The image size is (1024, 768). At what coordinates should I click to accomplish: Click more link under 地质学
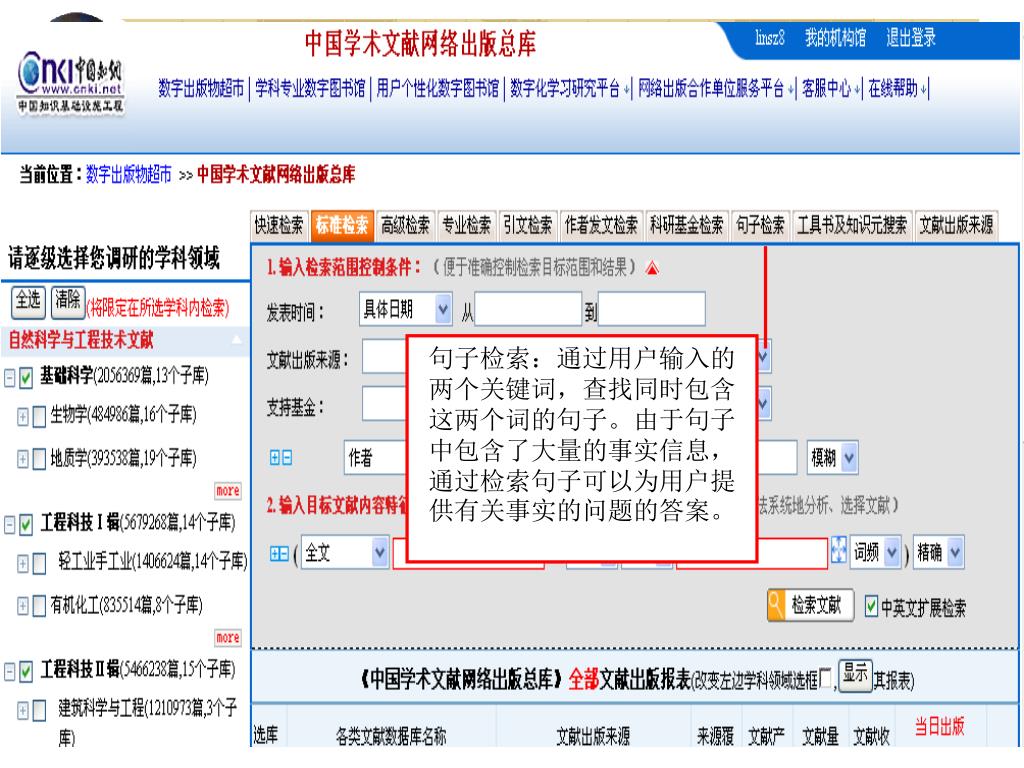coord(228,490)
